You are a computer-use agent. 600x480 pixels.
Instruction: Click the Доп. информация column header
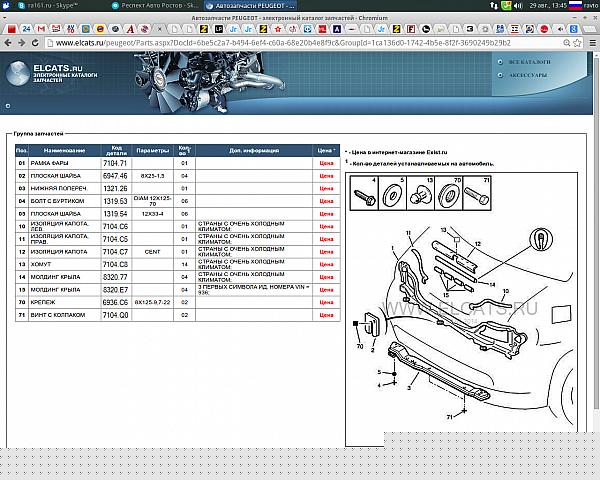[254, 150]
